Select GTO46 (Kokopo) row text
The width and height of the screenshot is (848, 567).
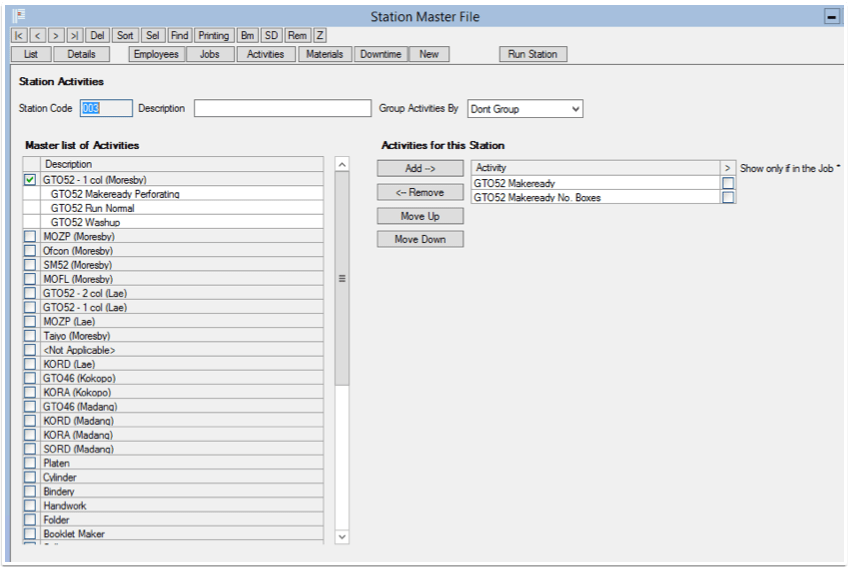(x=80, y=378)
